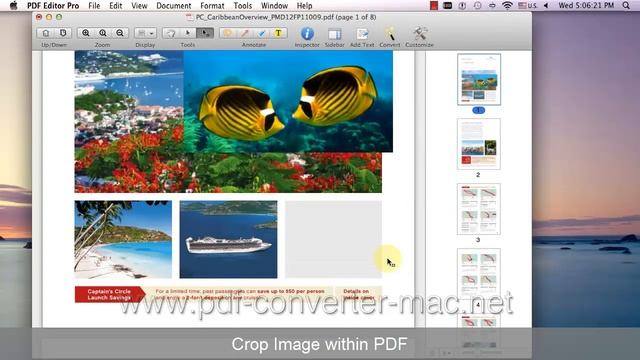Click the empty gray image placeholder
Image resolution: width=640 pixels, height=360 pixels.
click(x=333, y=239)
